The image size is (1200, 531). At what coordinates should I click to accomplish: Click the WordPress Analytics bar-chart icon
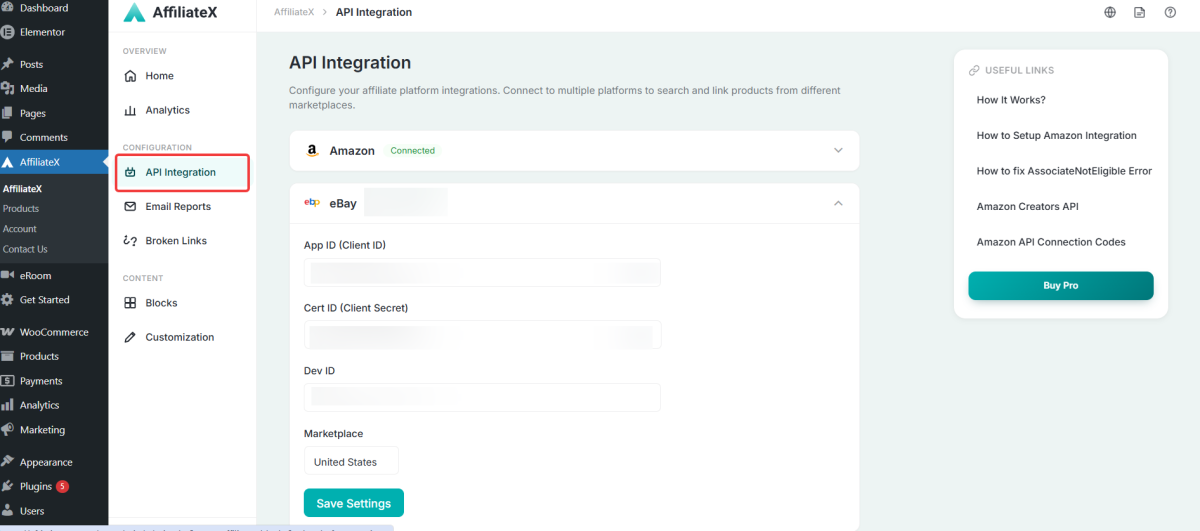click(x=7, y=405)
